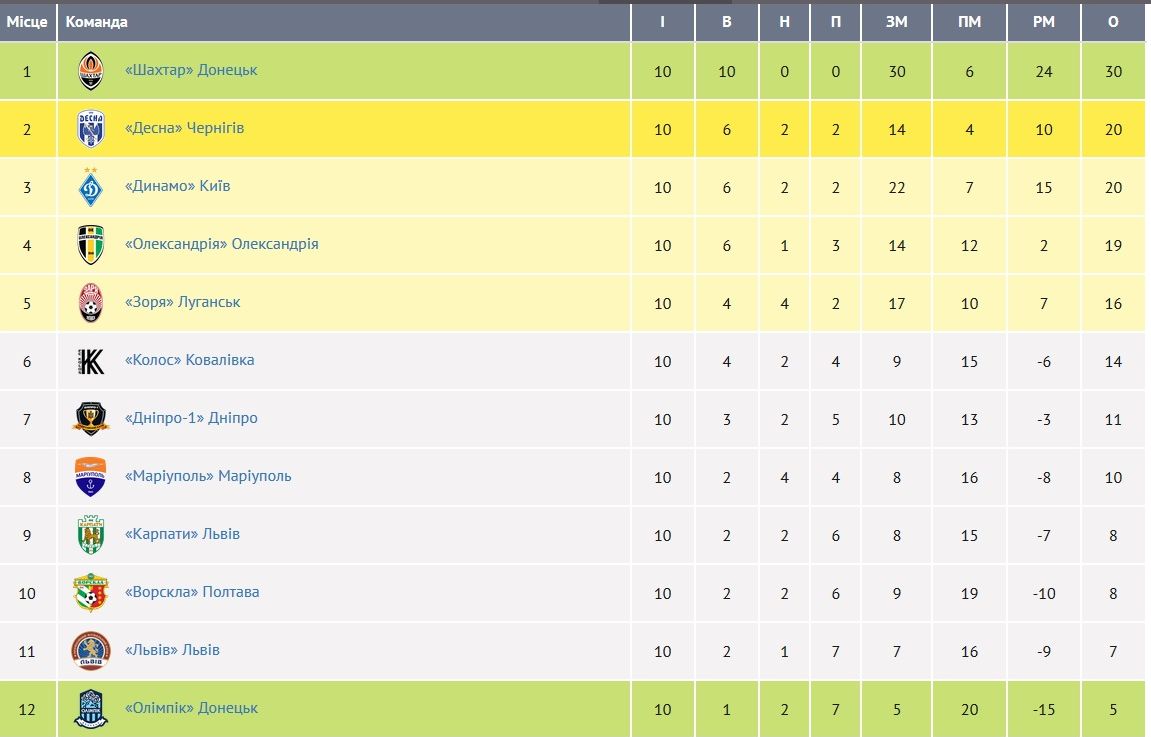This screenshot has width=1151, height=737.
Task: Click the Zorya Luhansk club logo
Action: pos(91,302)
